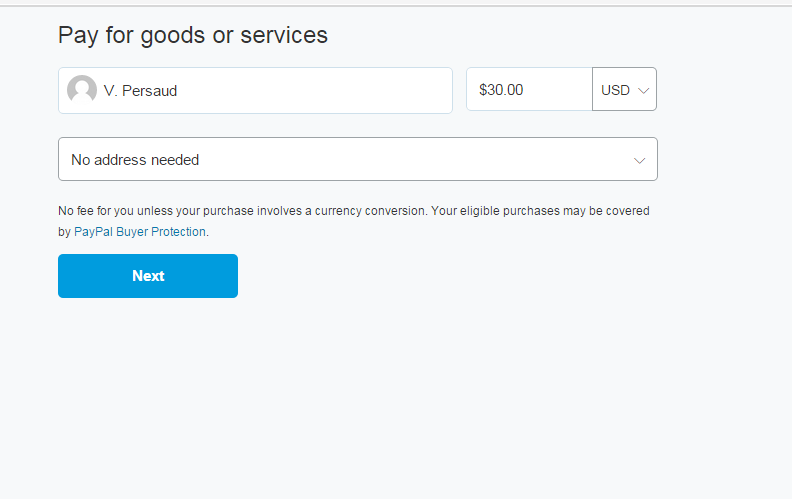Screen dimensions: 792x499
Task: Focus the $30.00 amount field
Action: pyautogui.click(x=529, y=90)
